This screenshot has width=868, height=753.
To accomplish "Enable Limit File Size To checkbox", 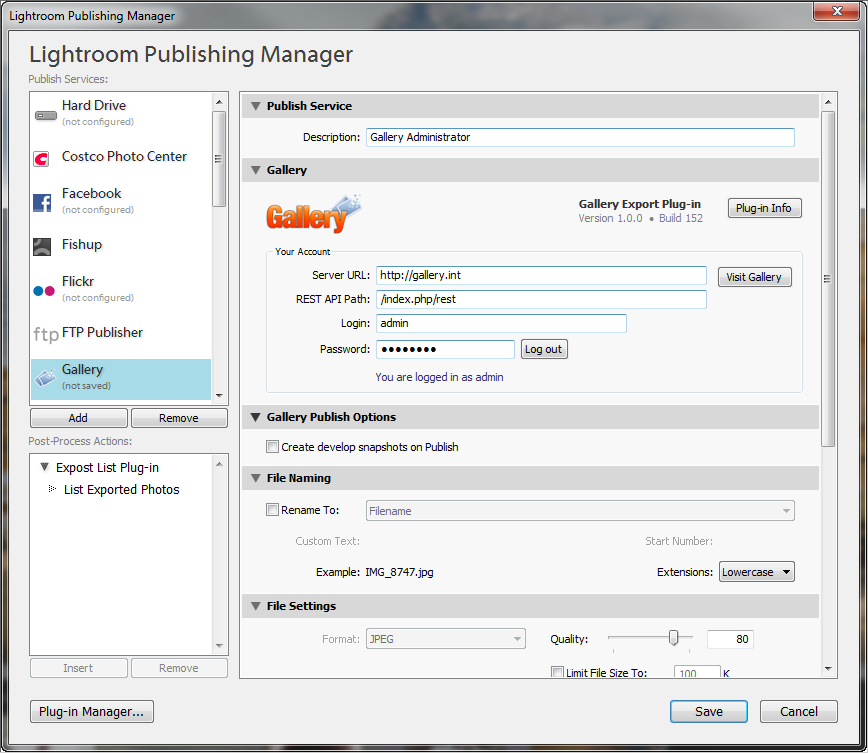I will coord(557,672).
